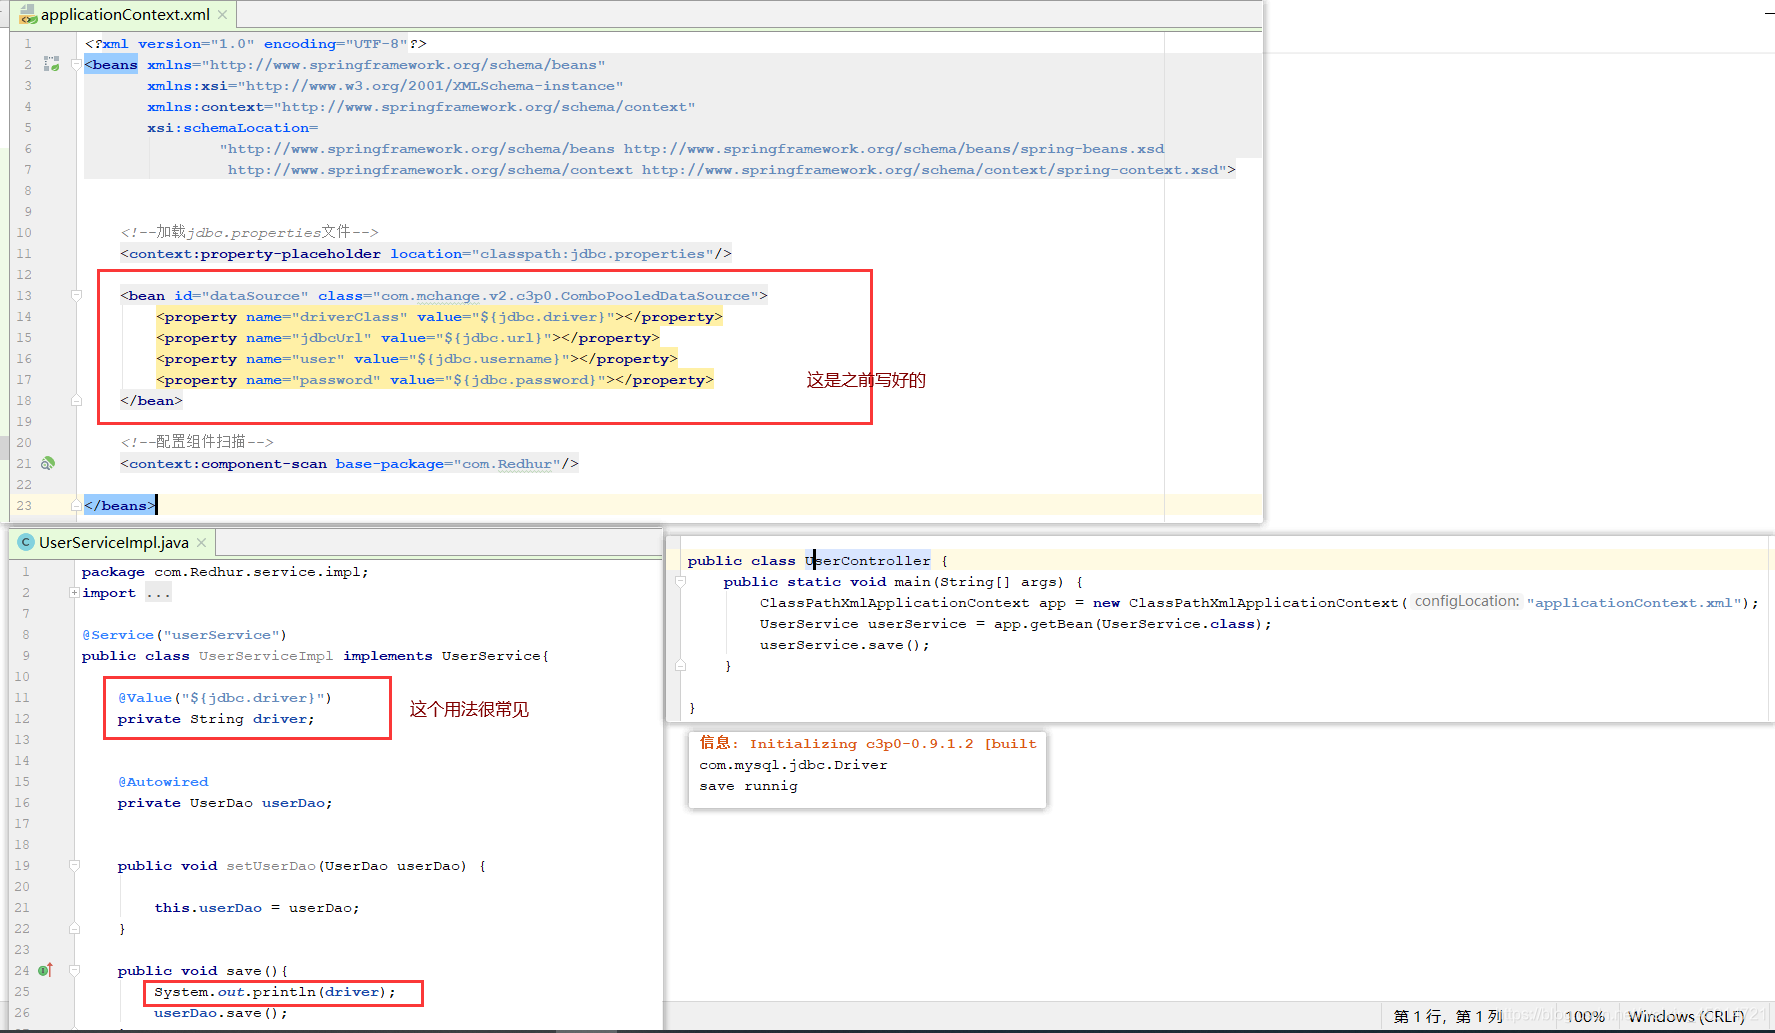Switch to the applicationContext.xml tab
This screenshot has width=1775, height=1033.
[x=124, y=15]
